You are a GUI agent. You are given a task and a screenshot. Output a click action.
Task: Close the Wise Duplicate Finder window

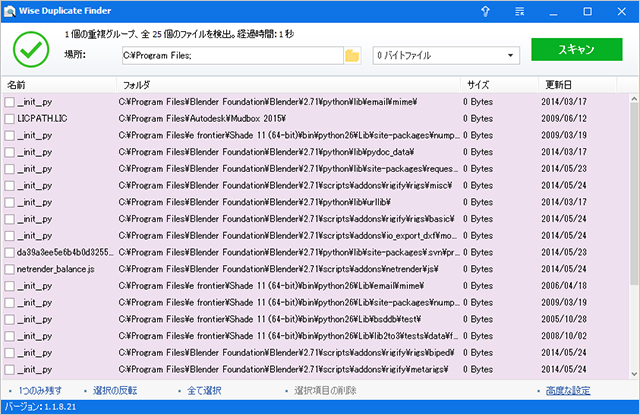pos(621,11)
